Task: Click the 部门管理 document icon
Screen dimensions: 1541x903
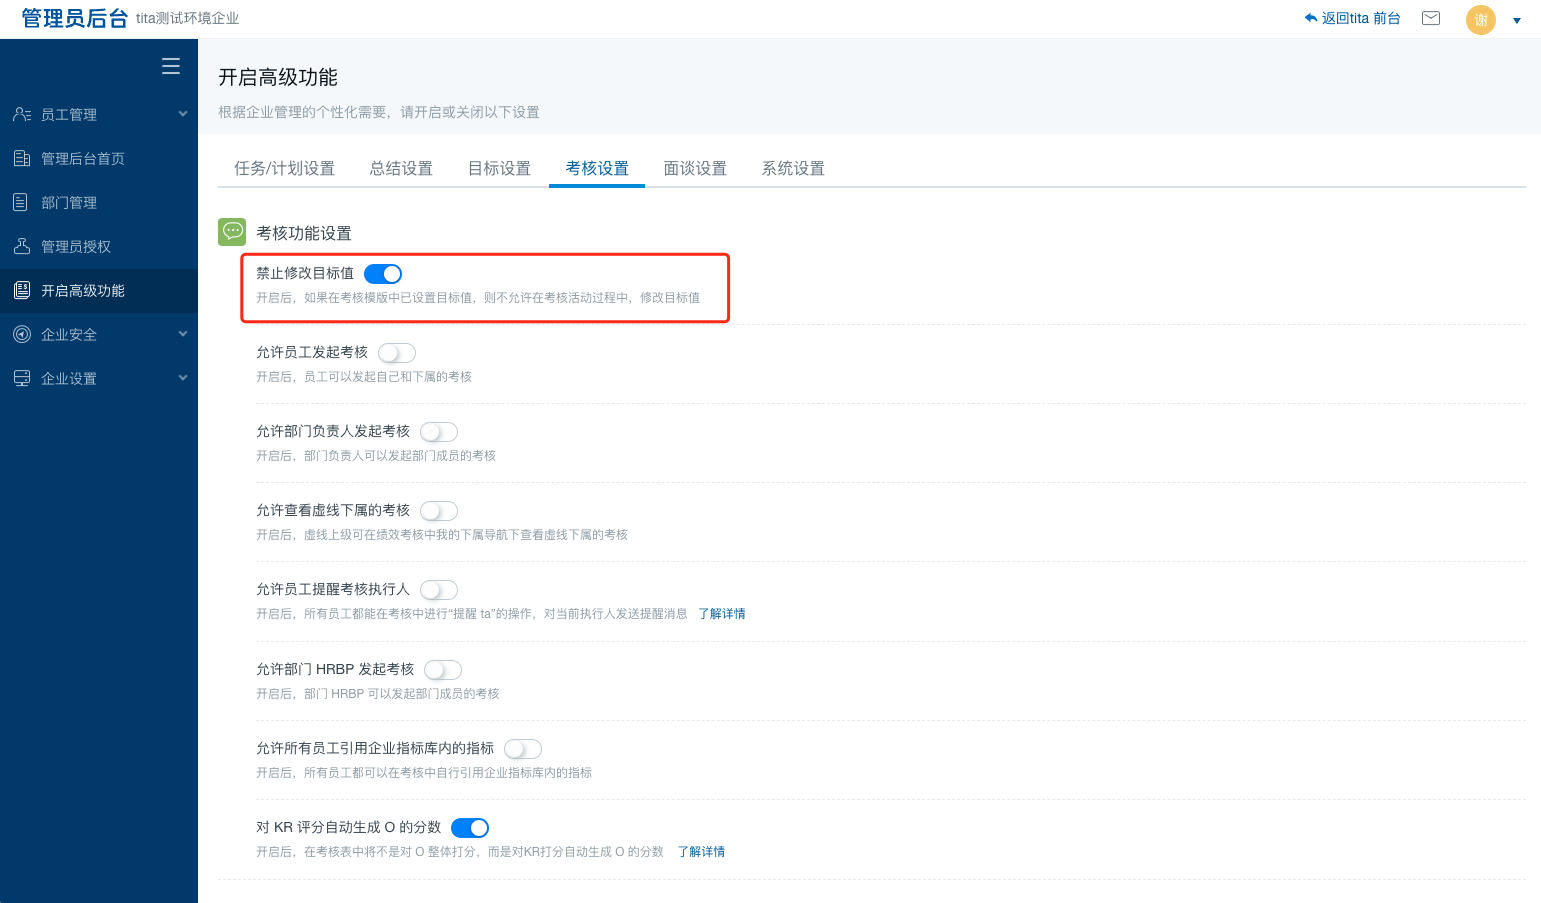Action: pos(21,202)
